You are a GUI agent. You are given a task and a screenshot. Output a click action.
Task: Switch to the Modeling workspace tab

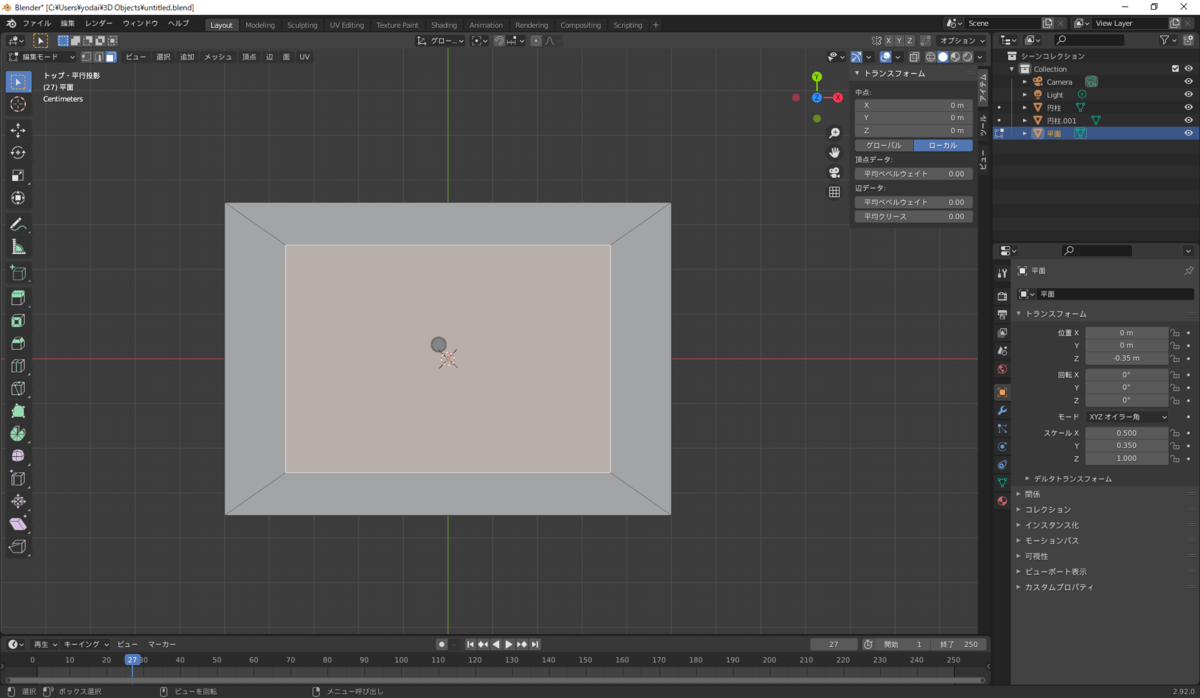point(260,25)
